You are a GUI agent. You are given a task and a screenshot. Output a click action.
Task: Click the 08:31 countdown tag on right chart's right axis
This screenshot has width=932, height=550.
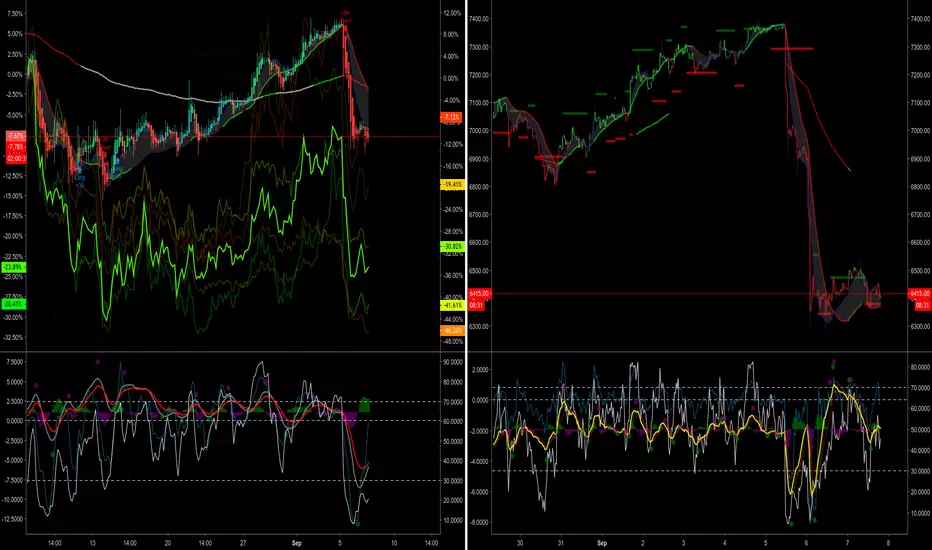922,305
